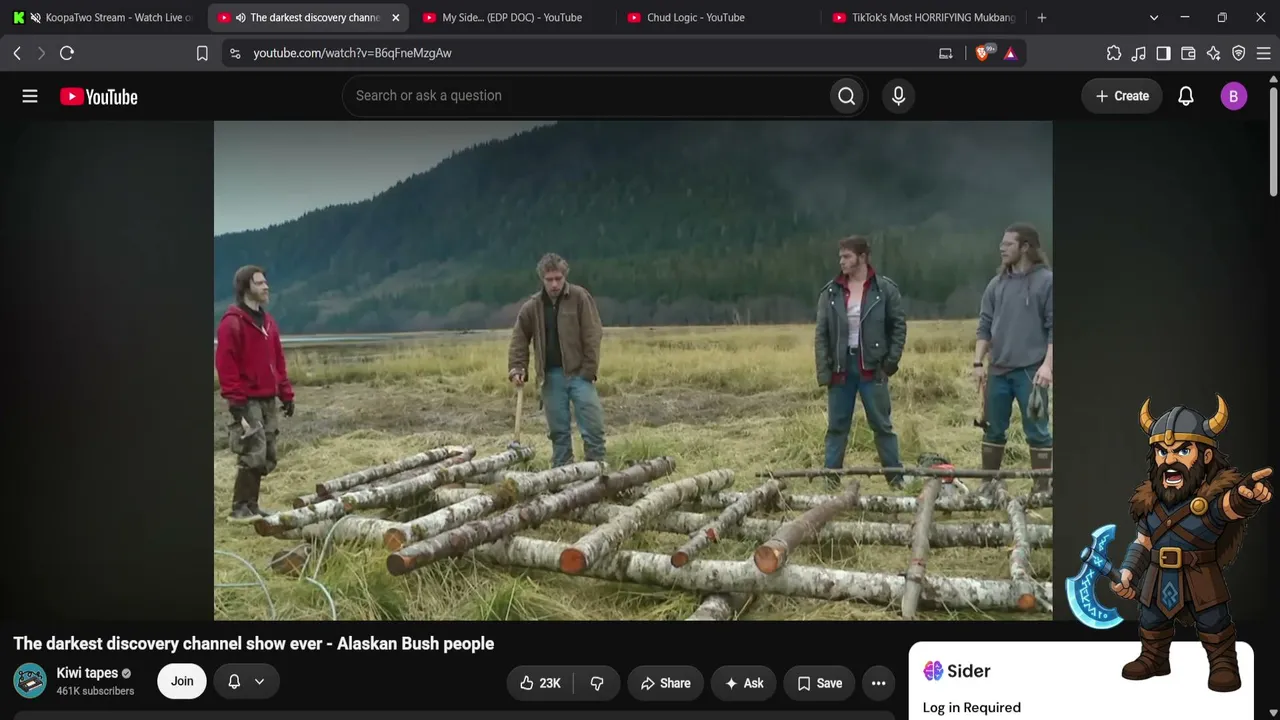This screenshot has height=720, width=1280.
Task: Open Kiwi tapes channel avatar
Action: pos(30,681)
